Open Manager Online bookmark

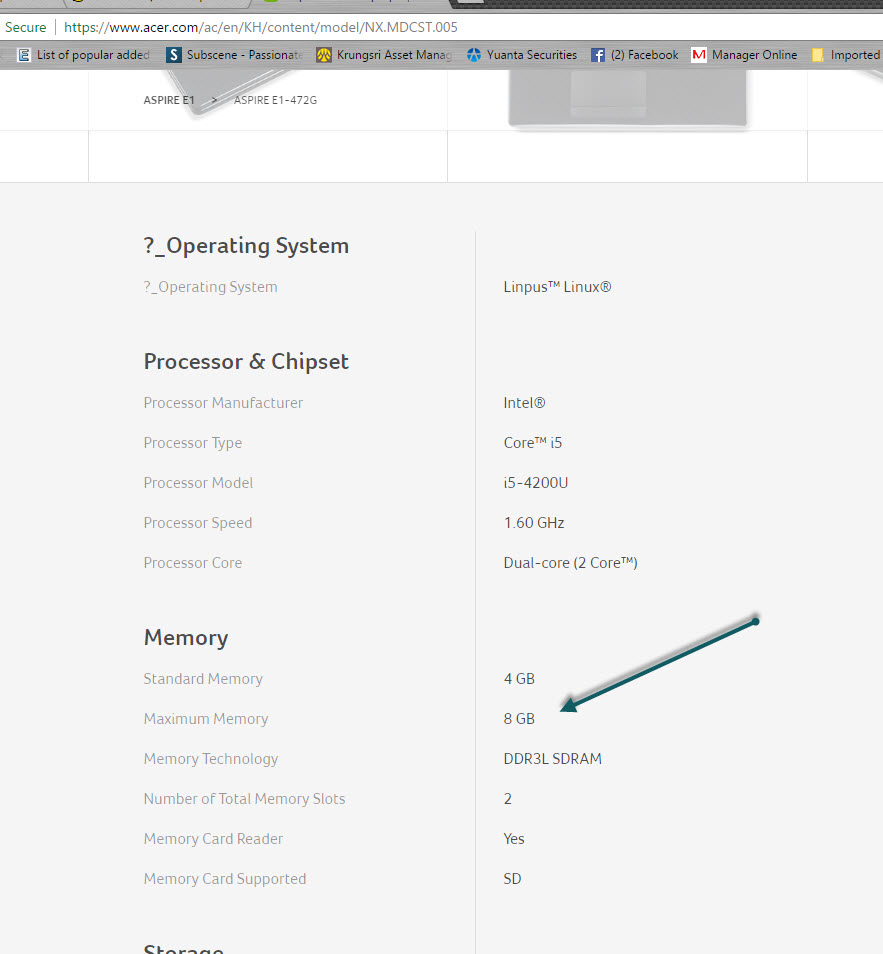pos(744,55)
